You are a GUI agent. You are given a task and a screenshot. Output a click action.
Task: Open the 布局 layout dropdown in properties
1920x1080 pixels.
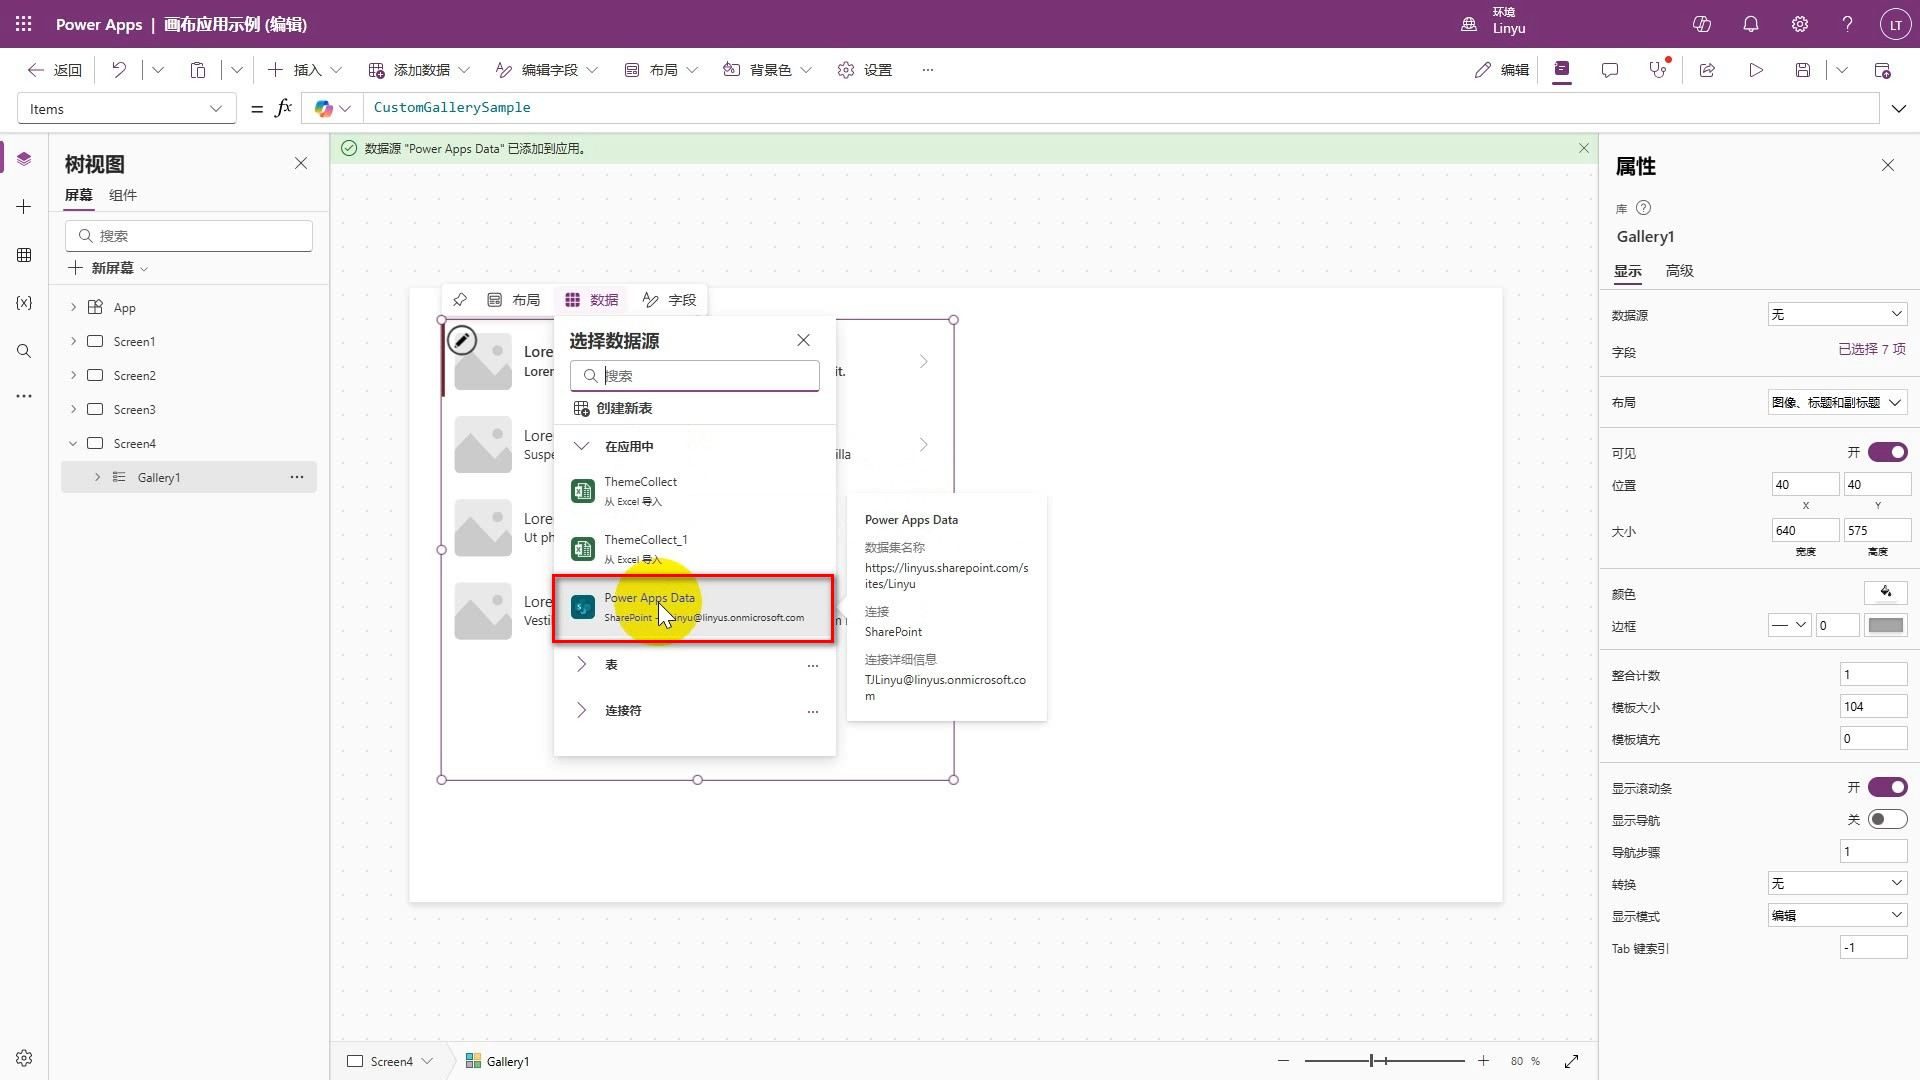[1837, 403]
